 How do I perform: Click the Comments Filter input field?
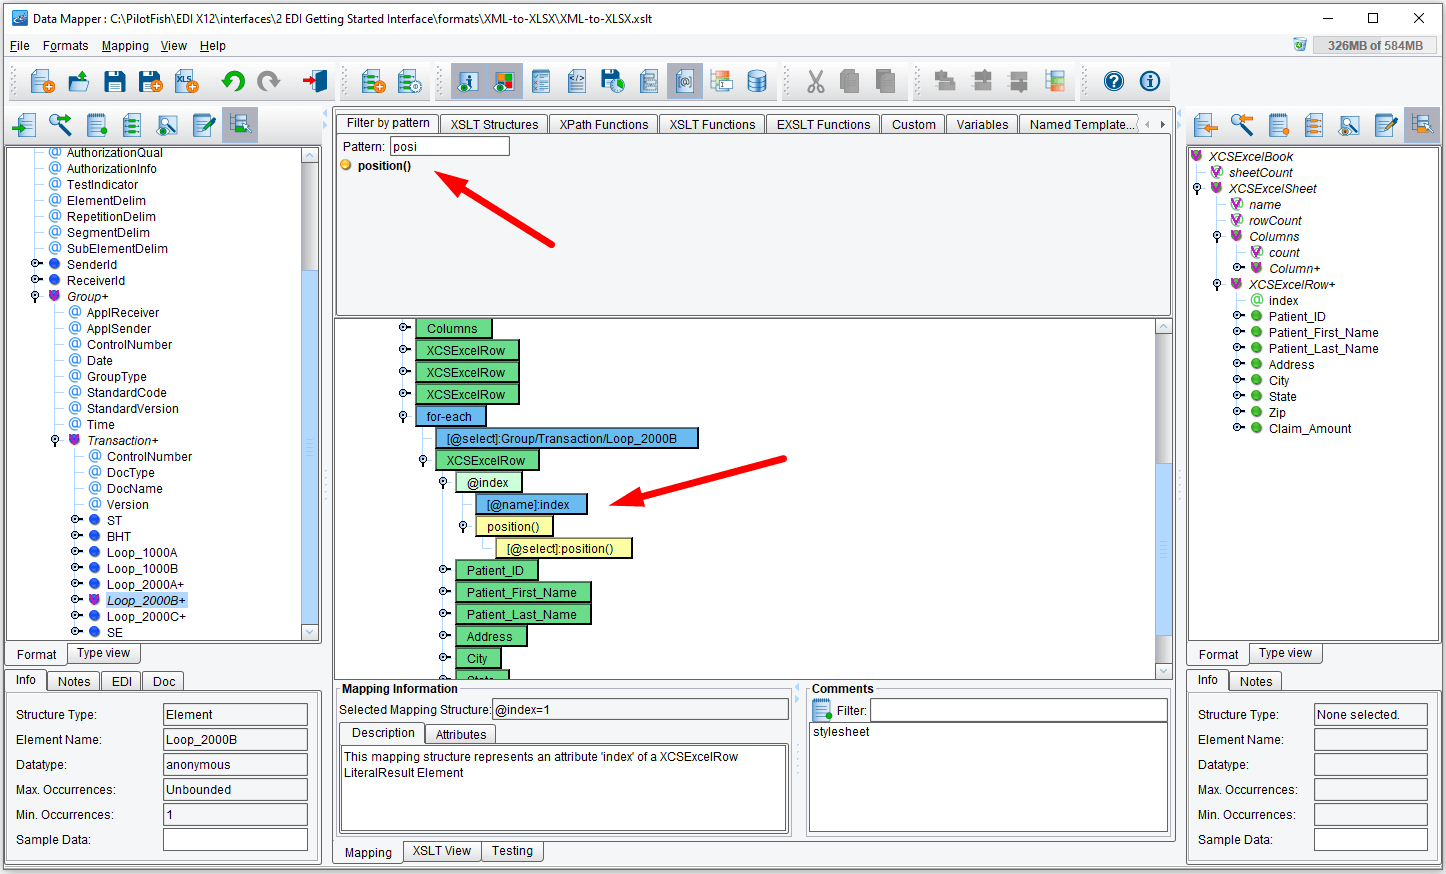(x=1018, y=710)
